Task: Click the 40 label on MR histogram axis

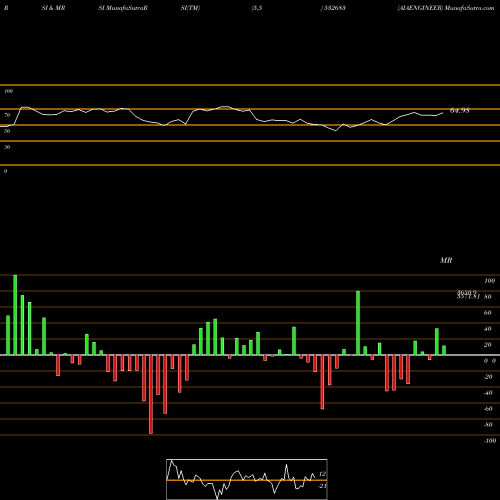Action: point(488,329)
